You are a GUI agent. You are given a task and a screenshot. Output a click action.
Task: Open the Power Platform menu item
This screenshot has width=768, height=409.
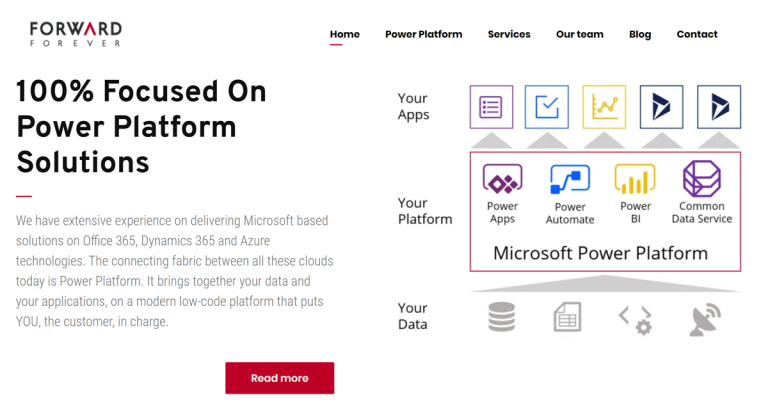coord(424,34)
